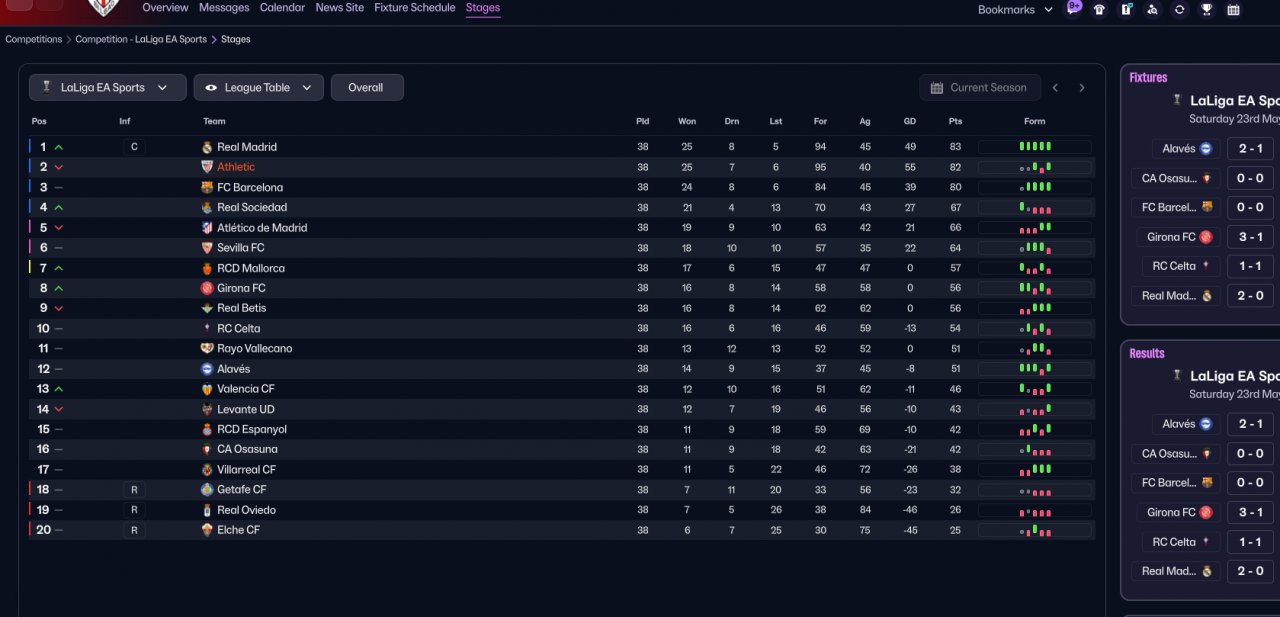
Task: Switch to the Fixture Schedule tab
Action: (415, 8)
